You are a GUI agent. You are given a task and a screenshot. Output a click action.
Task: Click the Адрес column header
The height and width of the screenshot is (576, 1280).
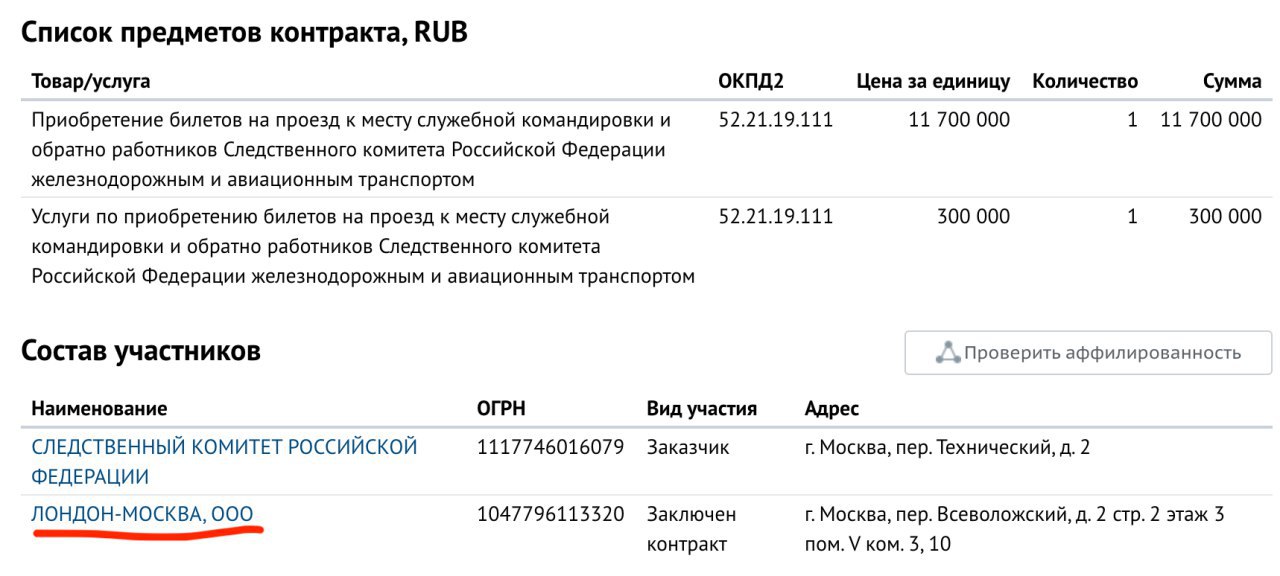point(832,409)
